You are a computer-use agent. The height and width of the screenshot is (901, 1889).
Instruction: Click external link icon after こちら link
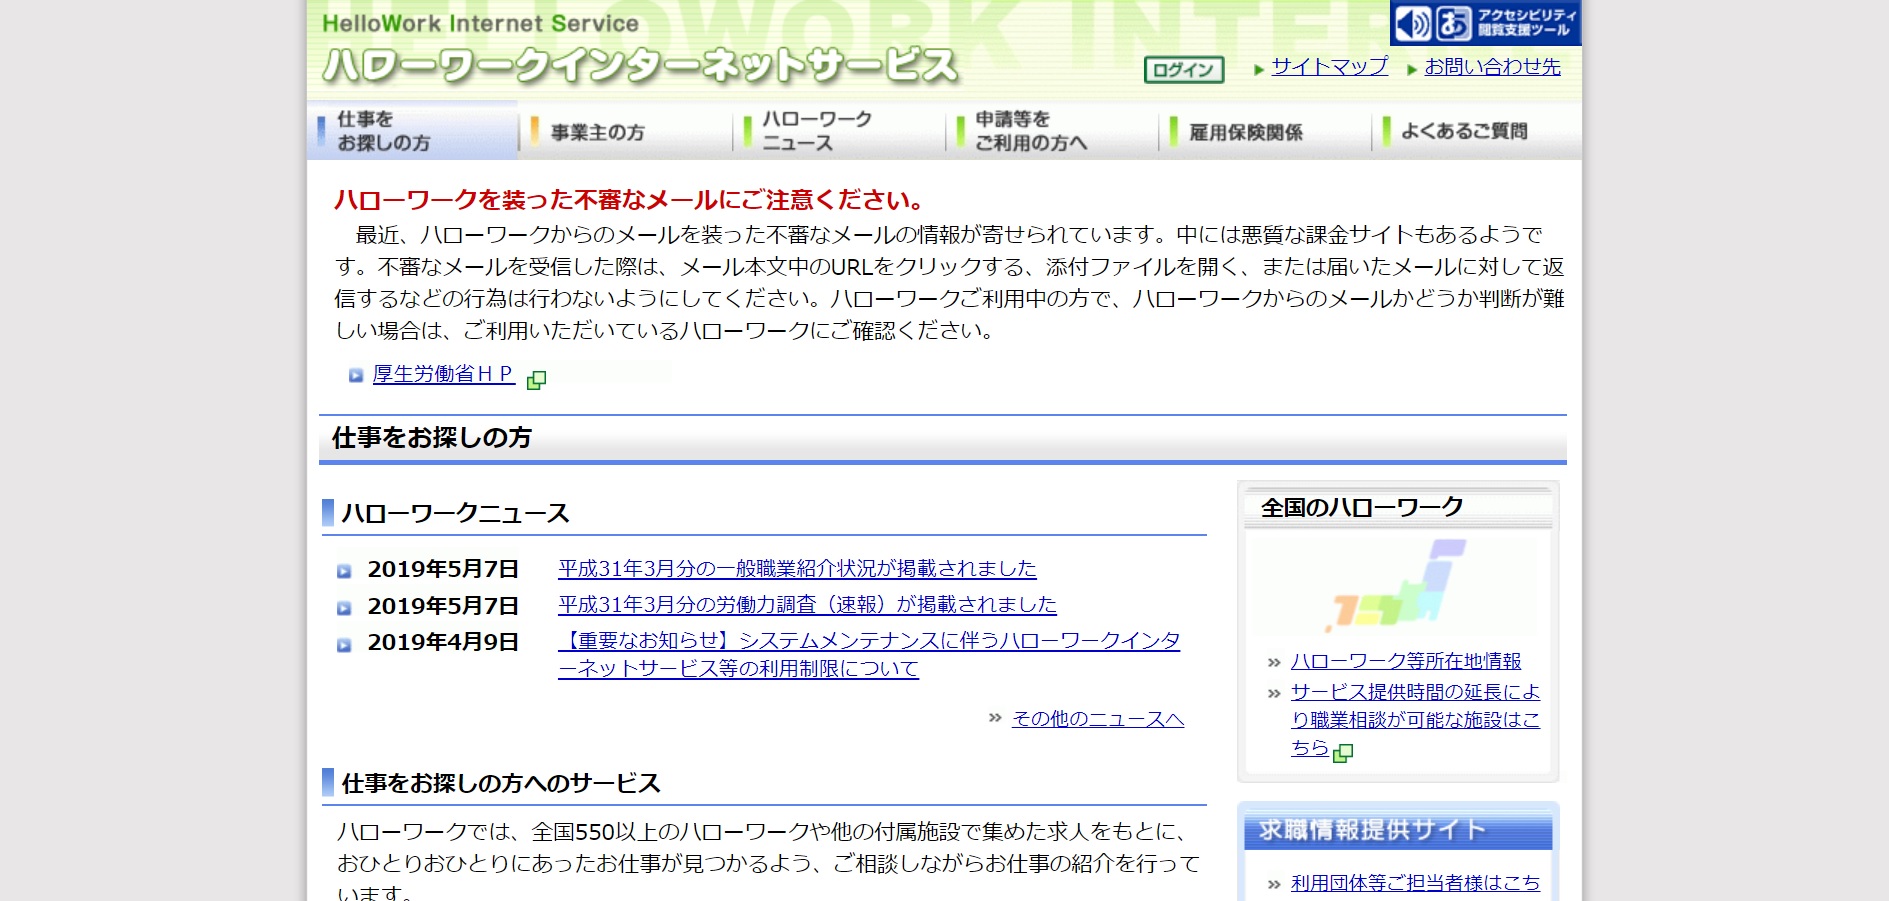click(x=1344, y=753)
